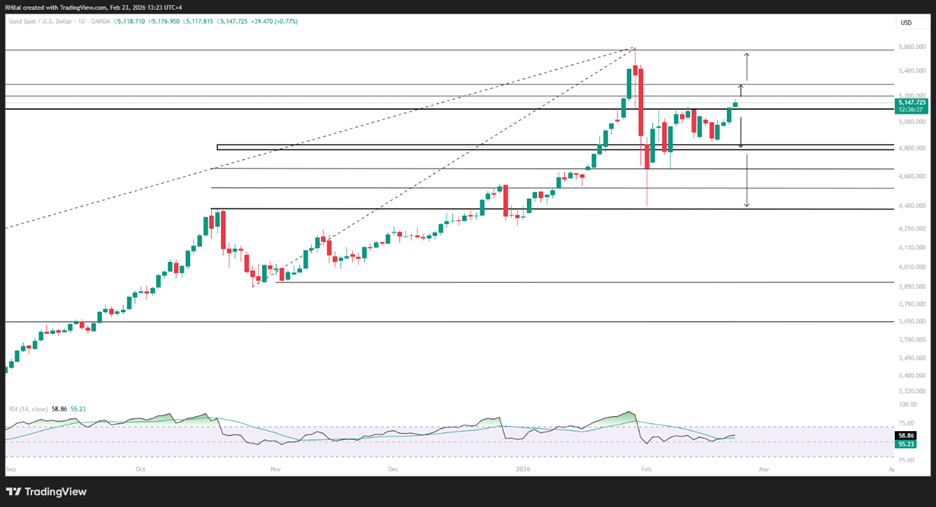Click the Oct label on time axis
This screenshot has height=507, width=936.
point(140,469)
